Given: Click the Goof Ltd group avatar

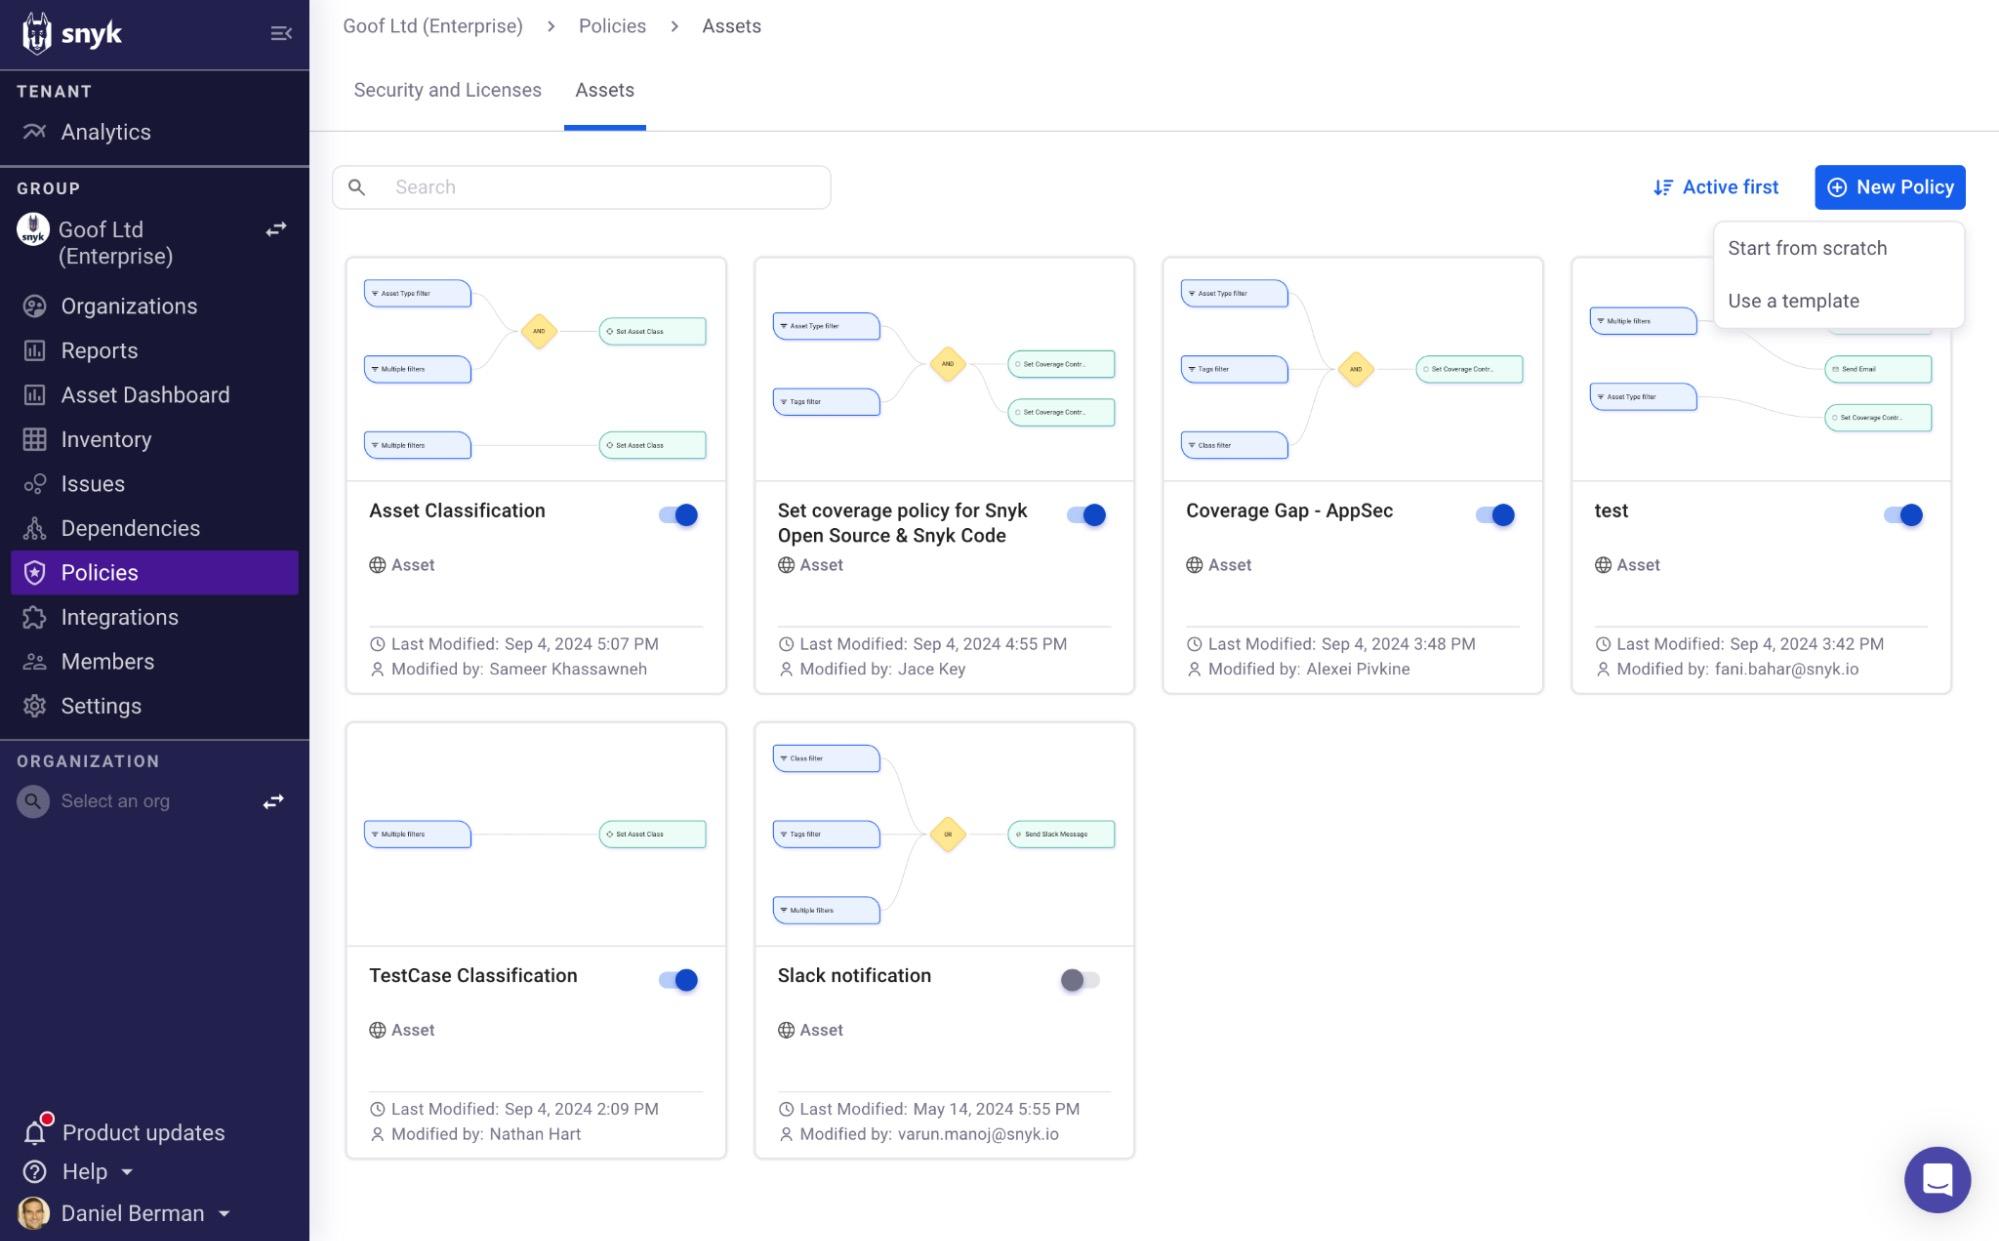Looking at the screenshot, I should pyautogui.click(x=33, y=230).
